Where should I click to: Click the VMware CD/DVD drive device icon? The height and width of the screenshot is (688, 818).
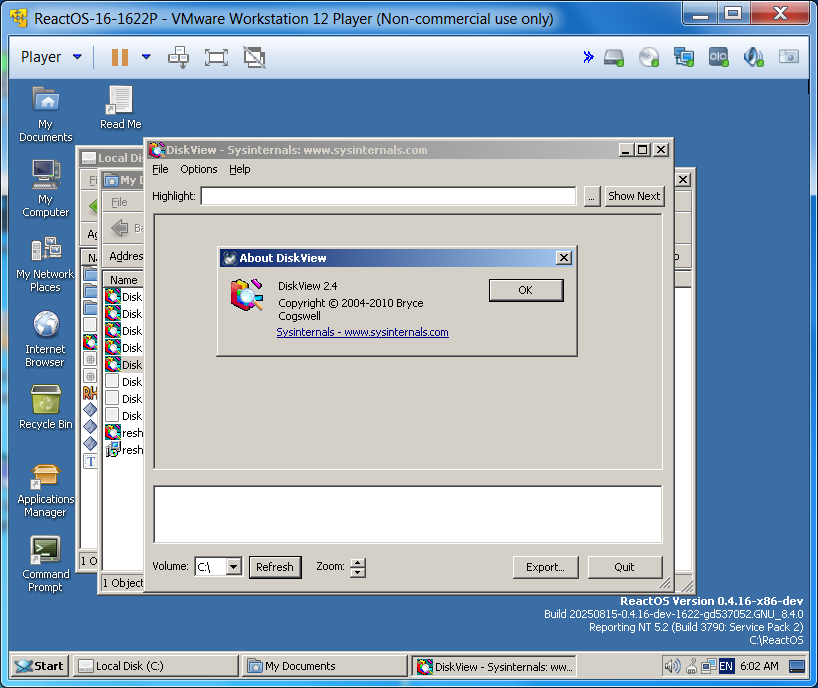click(x=649, y=57)
